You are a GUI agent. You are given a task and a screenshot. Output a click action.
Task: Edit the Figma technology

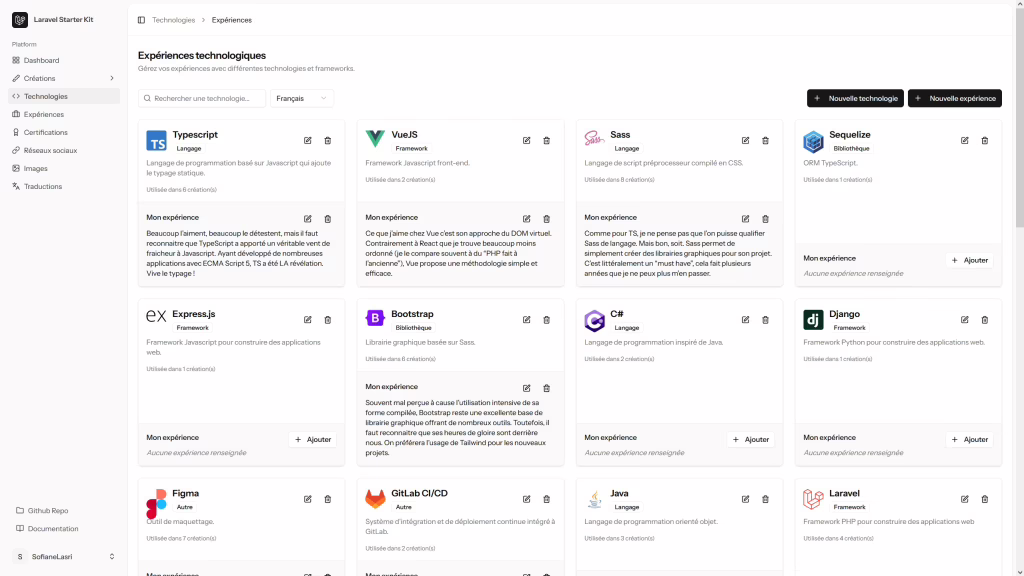pyautogui.click(x=308, y=499)
